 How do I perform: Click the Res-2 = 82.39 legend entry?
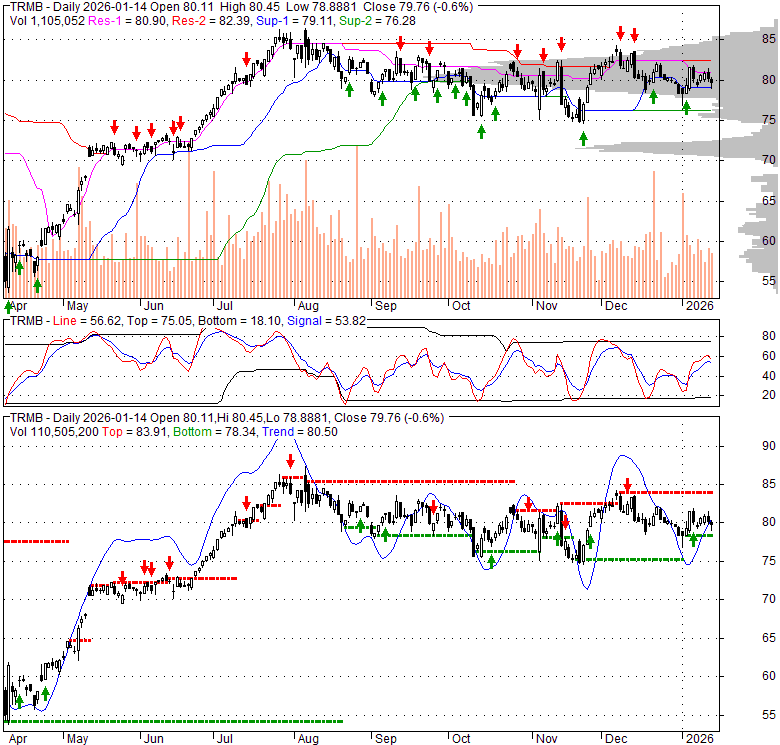pos(211,21)
